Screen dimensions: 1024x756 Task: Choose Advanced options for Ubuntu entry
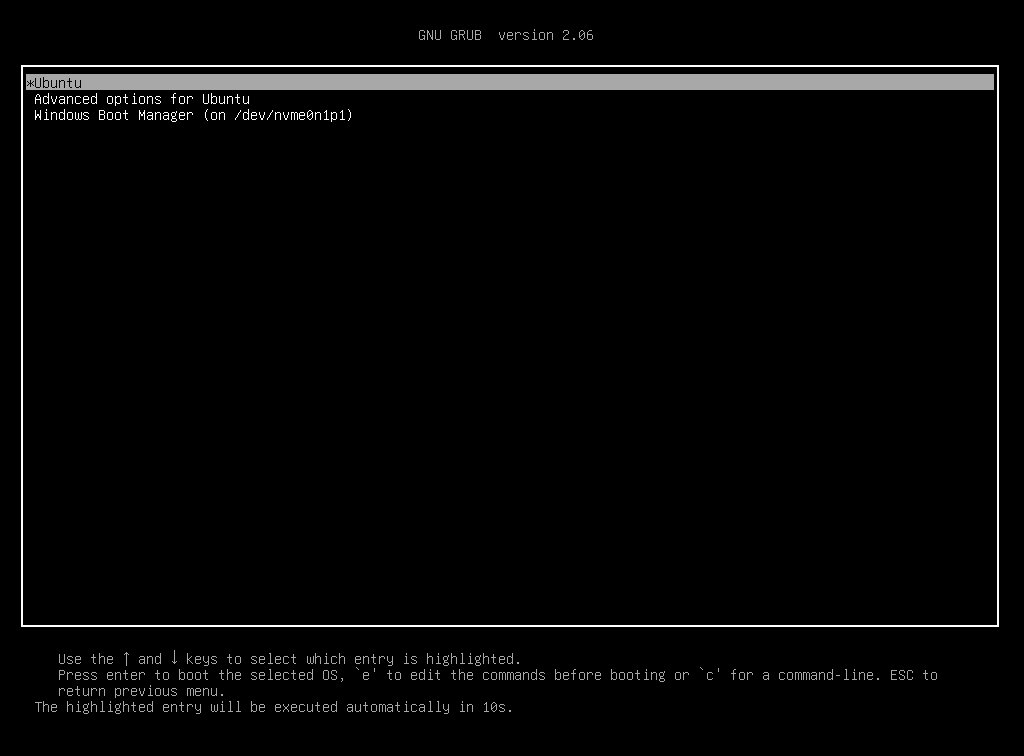tap(141, 99)
